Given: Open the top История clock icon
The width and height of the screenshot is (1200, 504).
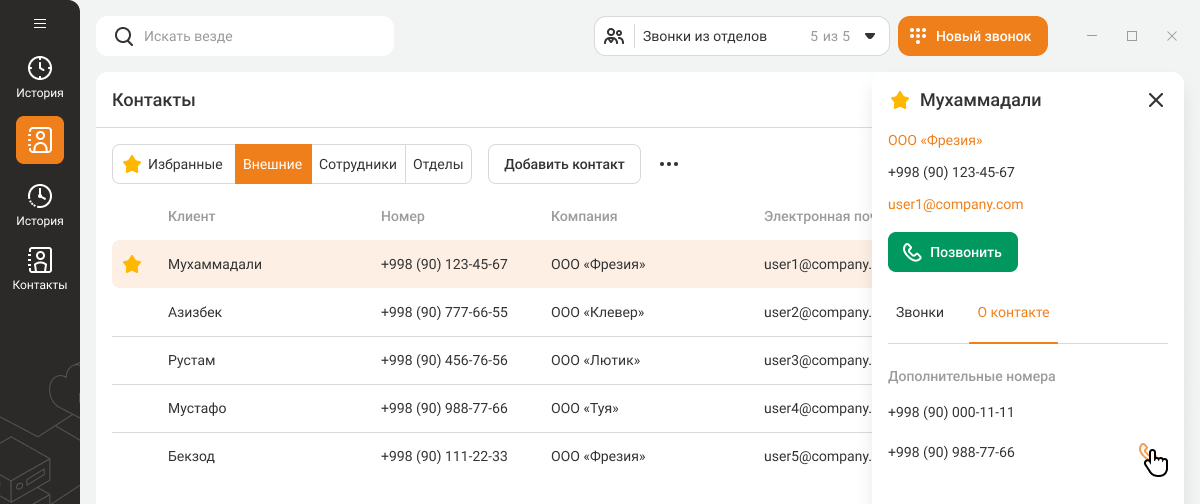Looking at the screenshot, I should pos(40,68).
